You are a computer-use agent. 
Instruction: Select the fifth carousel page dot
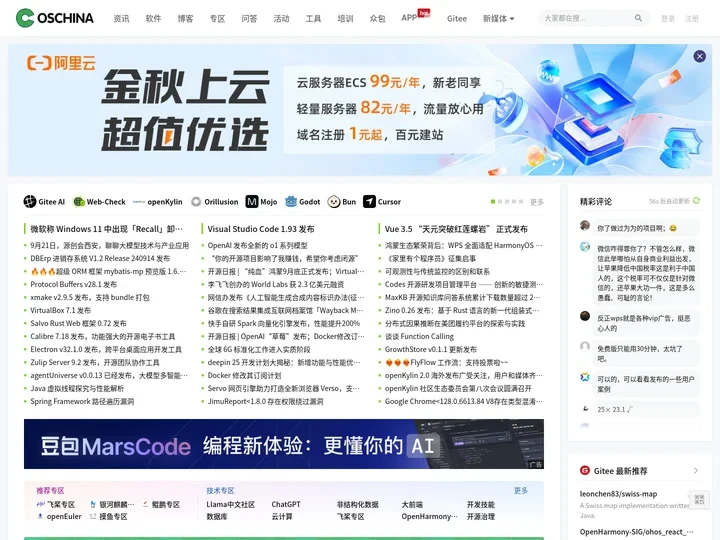[521, 202]
